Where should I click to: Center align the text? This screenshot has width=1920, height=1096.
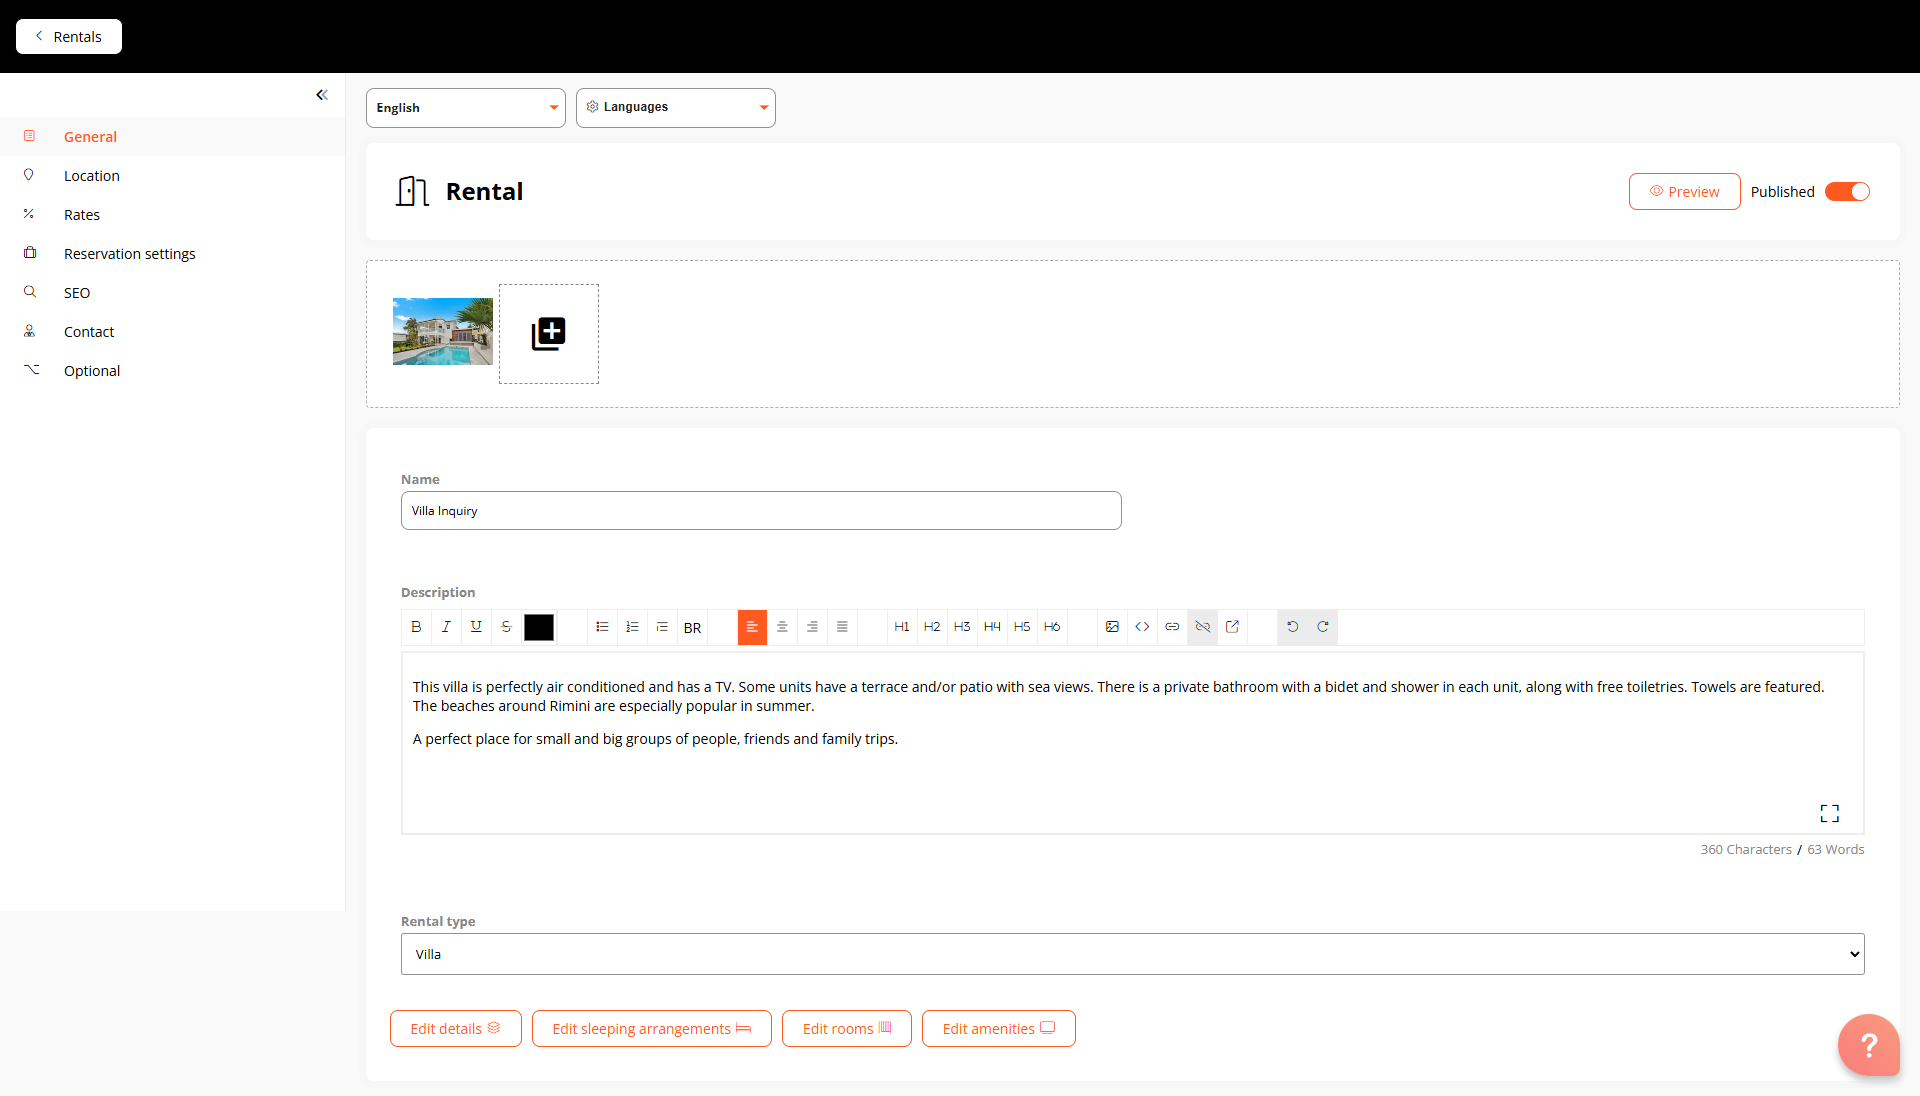(782, 627)
